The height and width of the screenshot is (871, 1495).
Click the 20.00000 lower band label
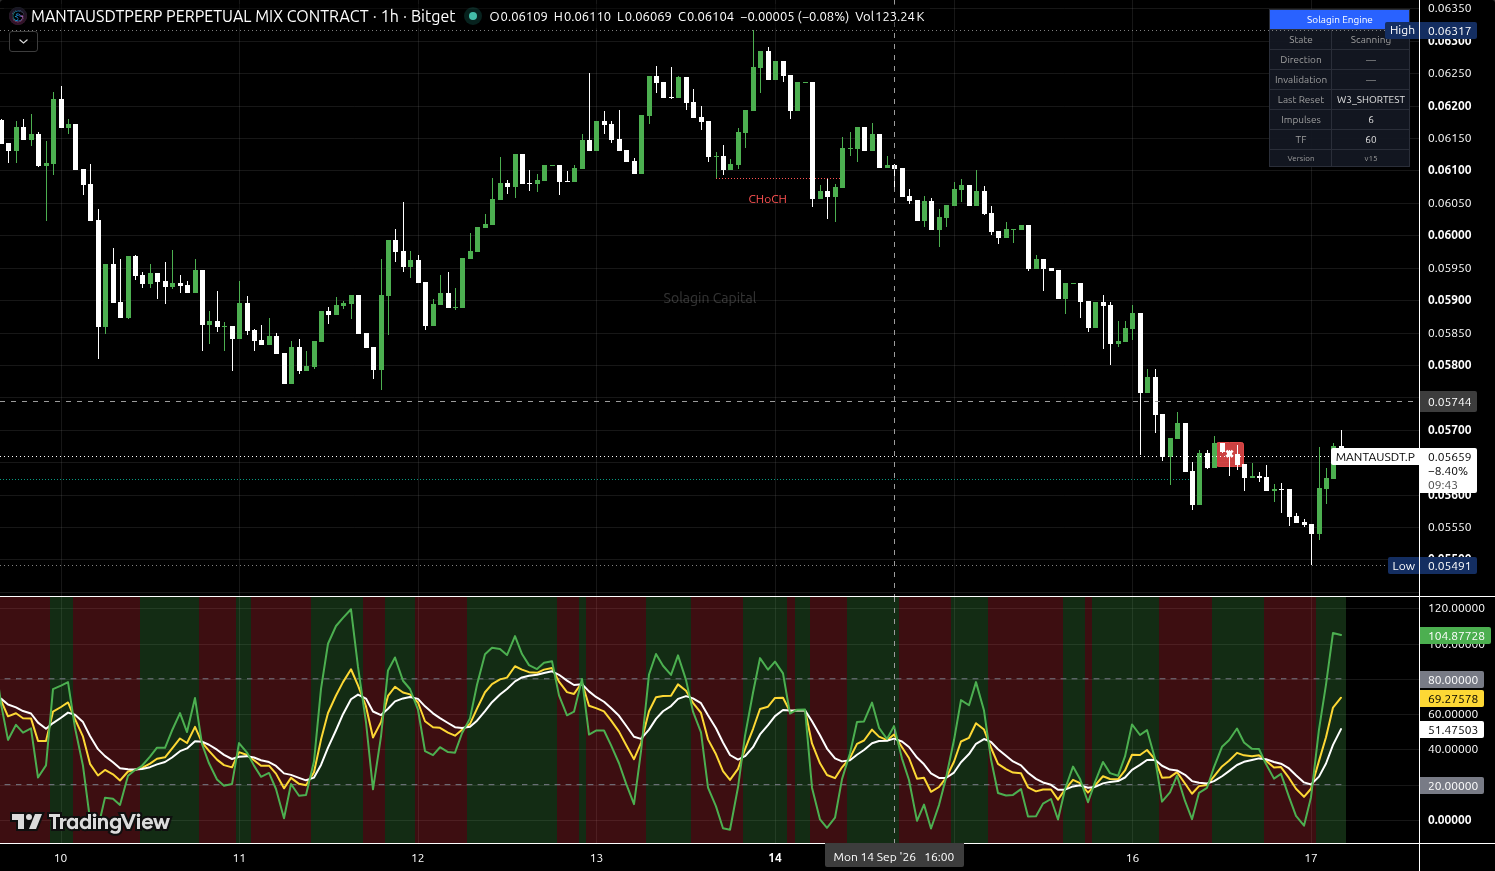[x=1452, y=786]
